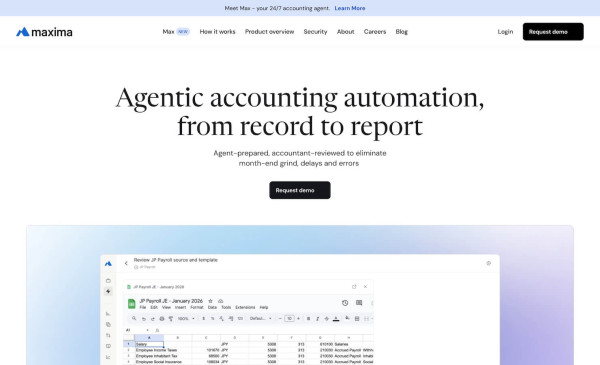Open Careers page

tap(375, 32)
